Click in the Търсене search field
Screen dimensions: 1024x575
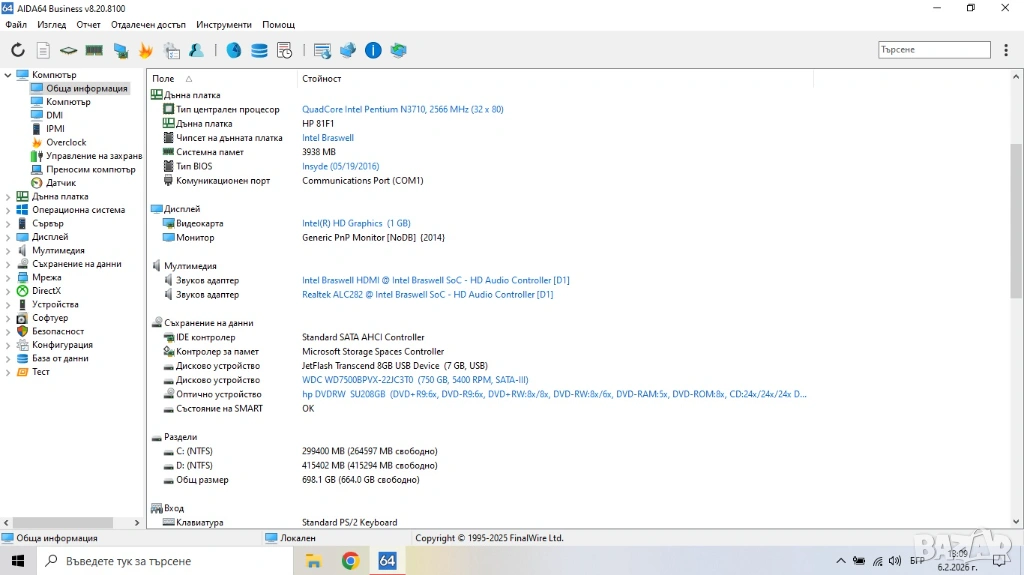click(x=933, y=49)
